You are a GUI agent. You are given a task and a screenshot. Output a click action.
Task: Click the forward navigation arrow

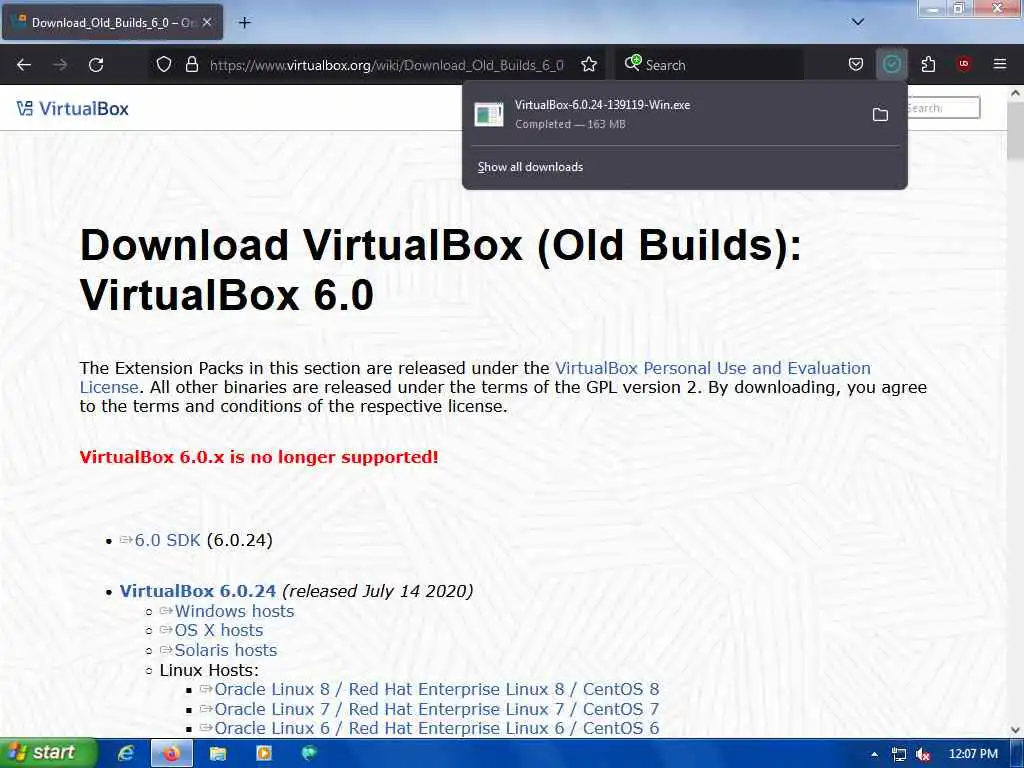click(60, 65)
